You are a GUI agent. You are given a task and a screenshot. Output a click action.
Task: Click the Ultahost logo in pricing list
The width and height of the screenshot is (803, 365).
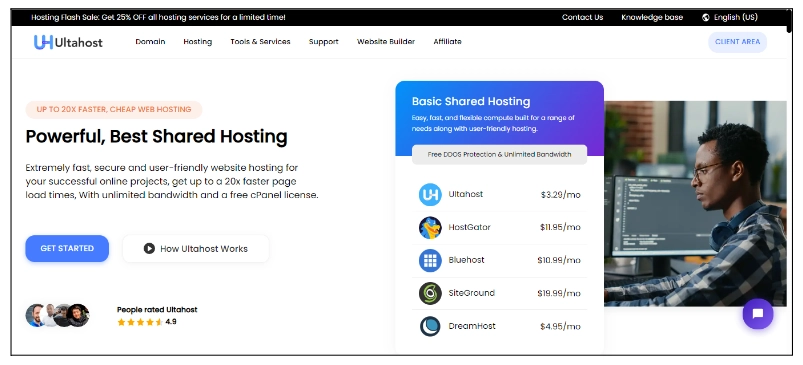(x=430, y=195)
